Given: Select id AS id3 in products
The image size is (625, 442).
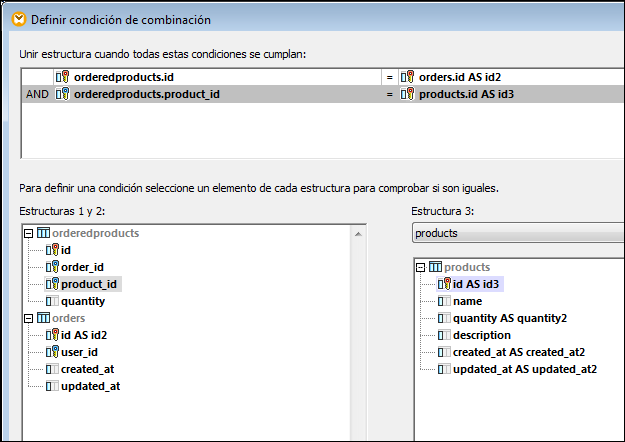Looking at the screenshot, I should [476, 284].
